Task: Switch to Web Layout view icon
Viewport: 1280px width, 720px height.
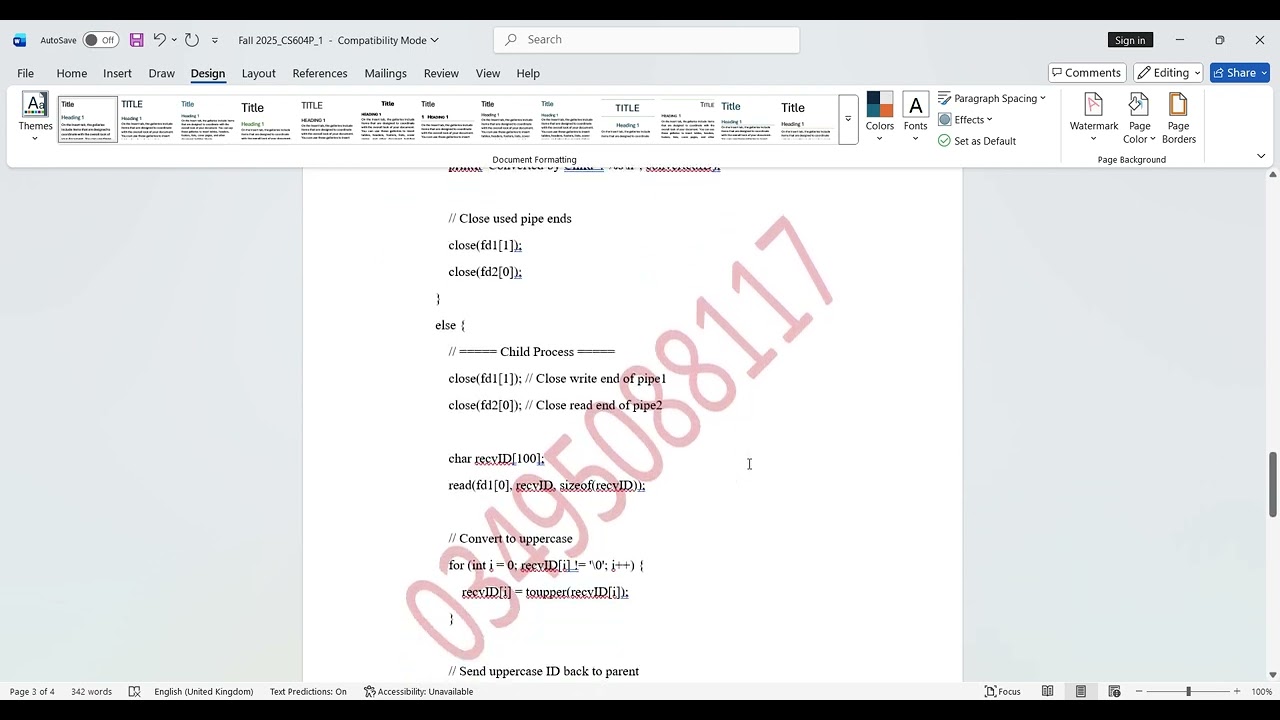Action: point(1114,691)
